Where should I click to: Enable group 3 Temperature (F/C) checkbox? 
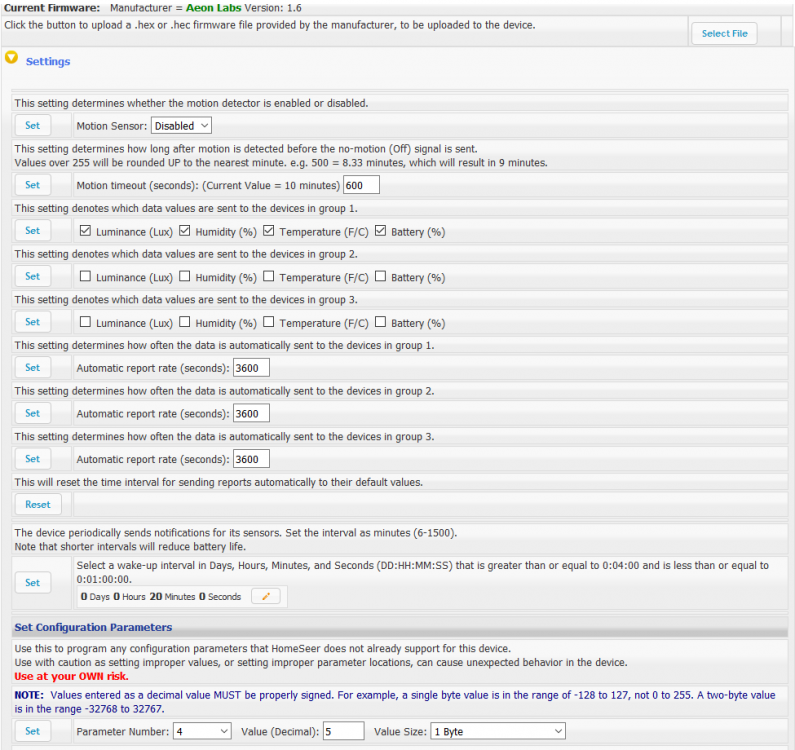269,322
